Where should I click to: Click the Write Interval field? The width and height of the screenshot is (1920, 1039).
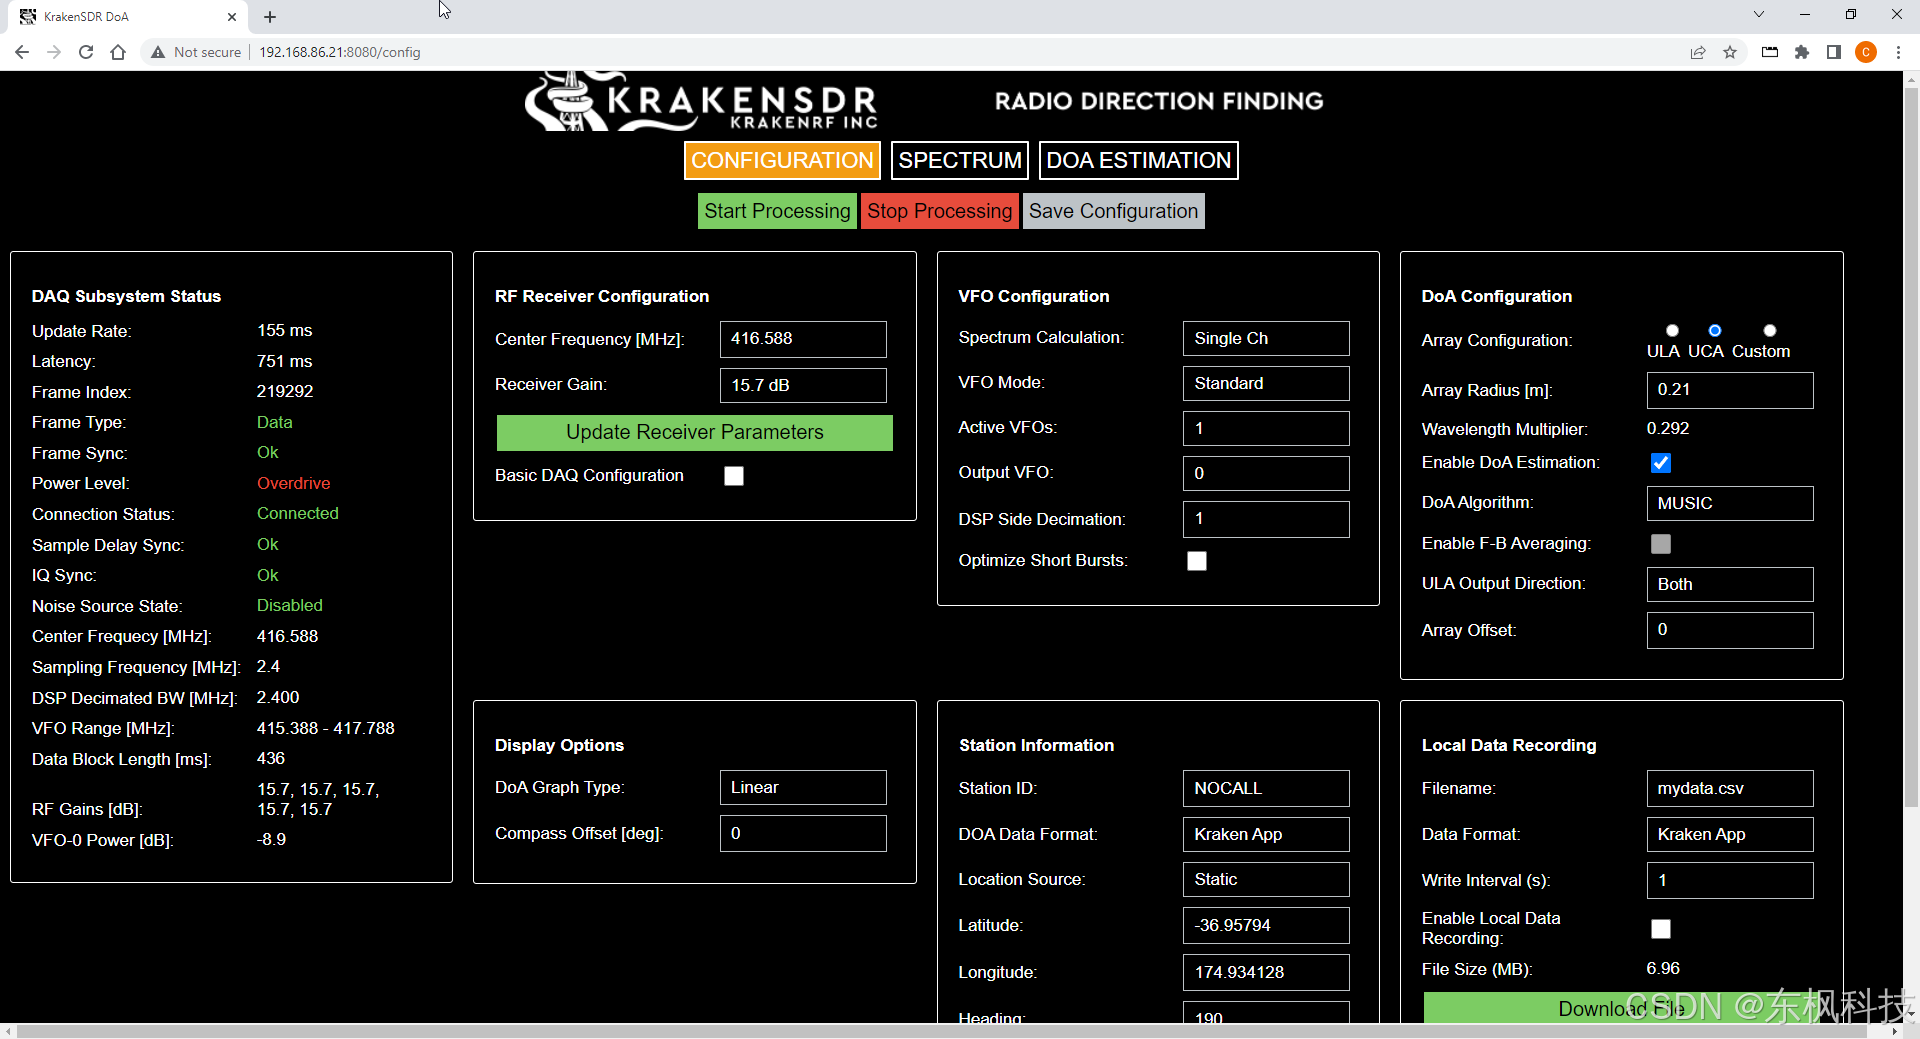[1730, 880]
